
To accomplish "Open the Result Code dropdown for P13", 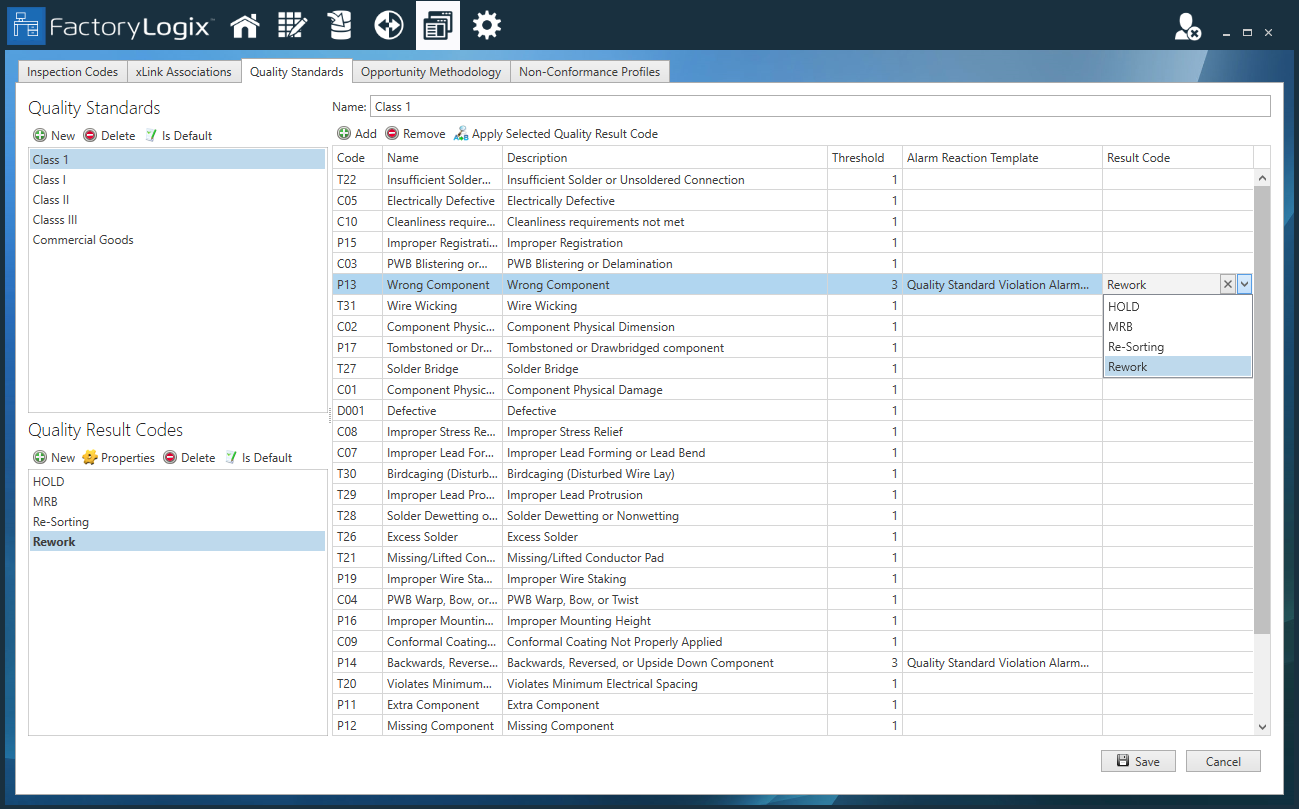I will [1243, 283].
